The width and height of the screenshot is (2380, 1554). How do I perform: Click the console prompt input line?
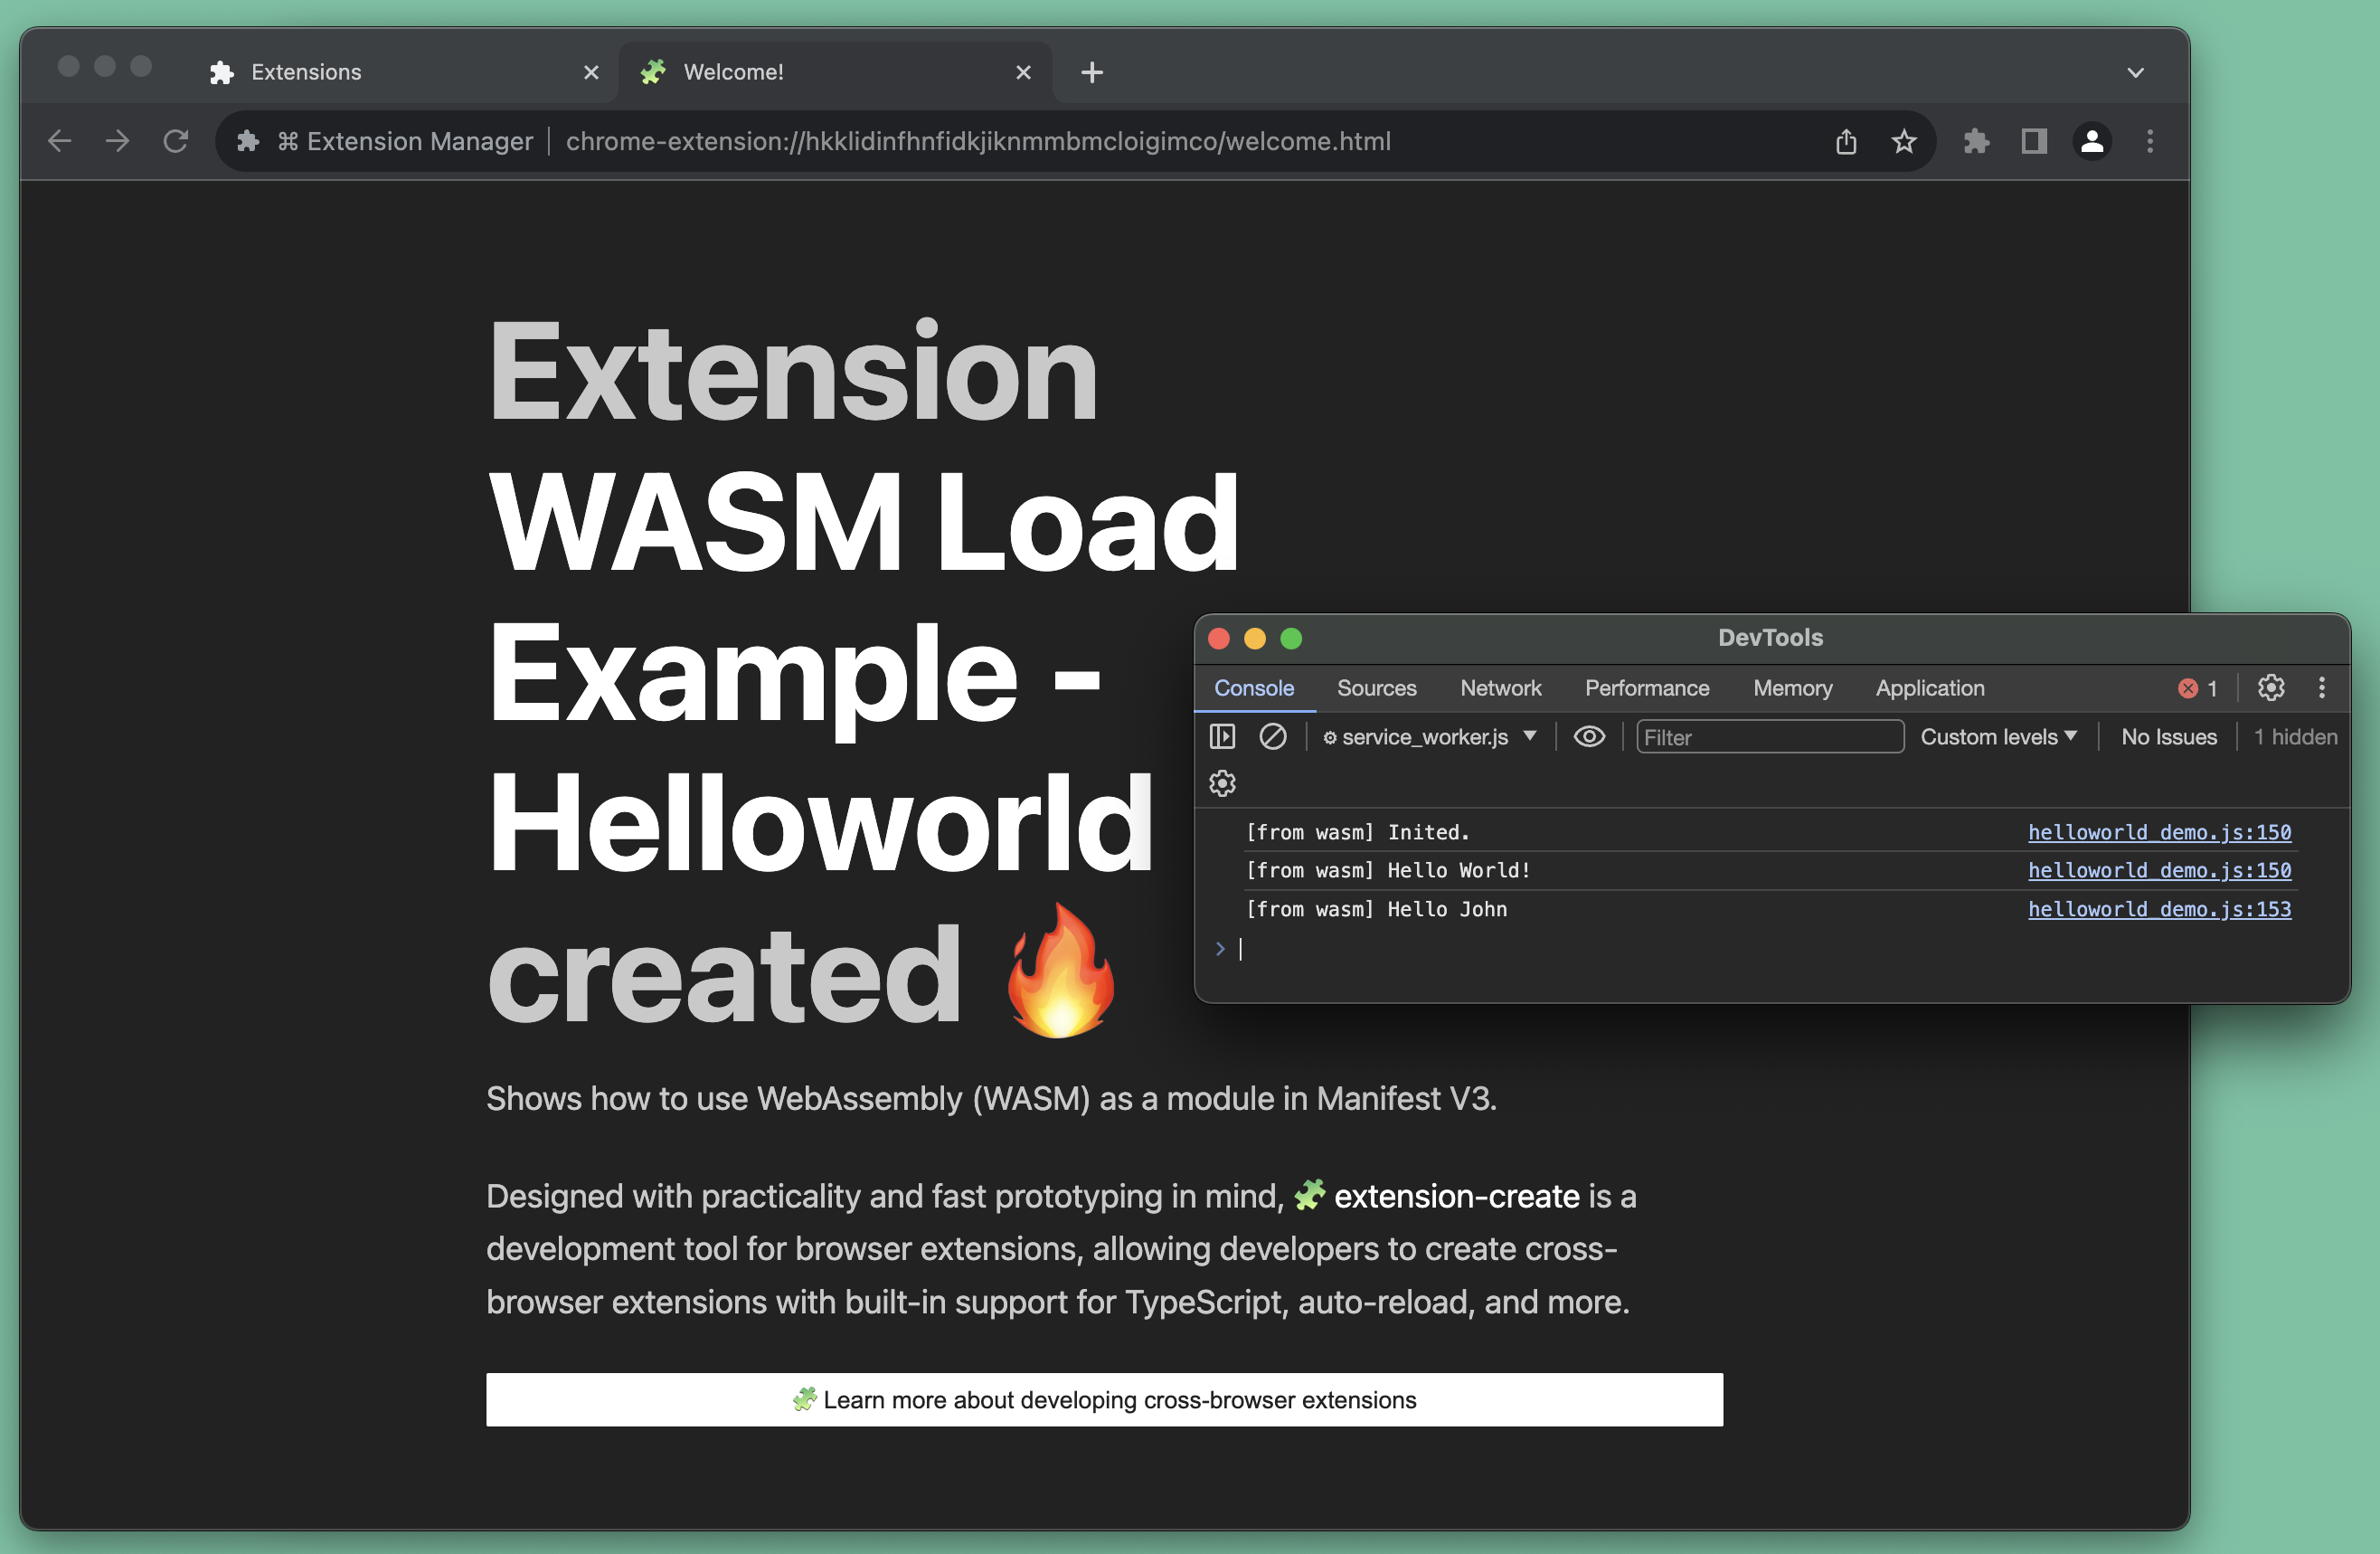click(x=1770, y=949)
